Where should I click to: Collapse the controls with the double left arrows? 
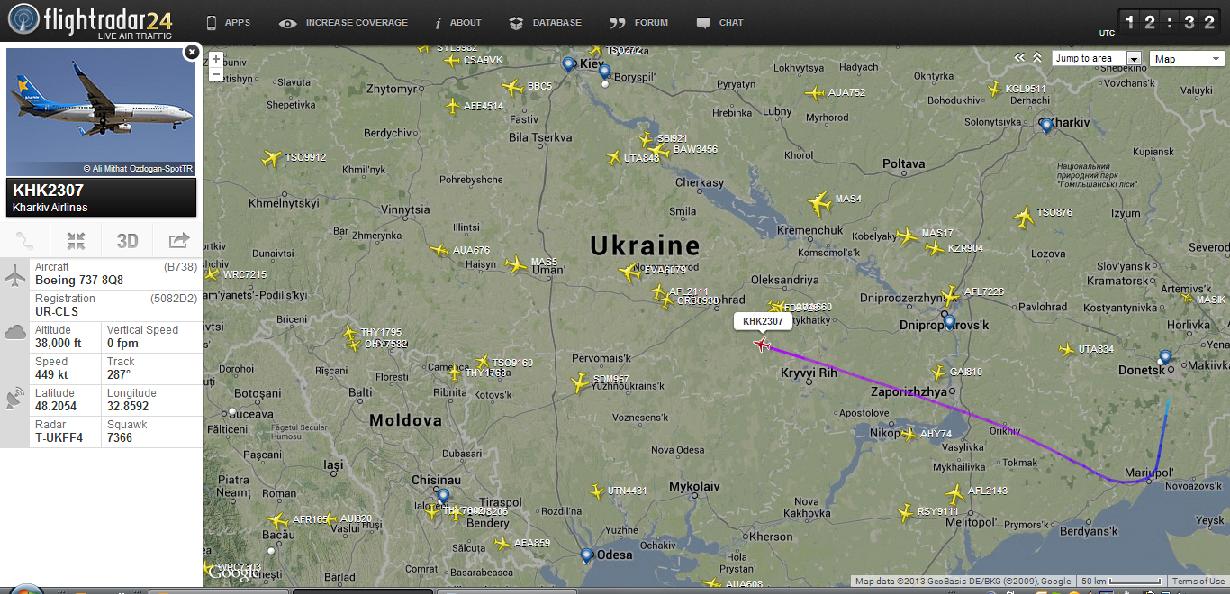tap(1021, 58)
